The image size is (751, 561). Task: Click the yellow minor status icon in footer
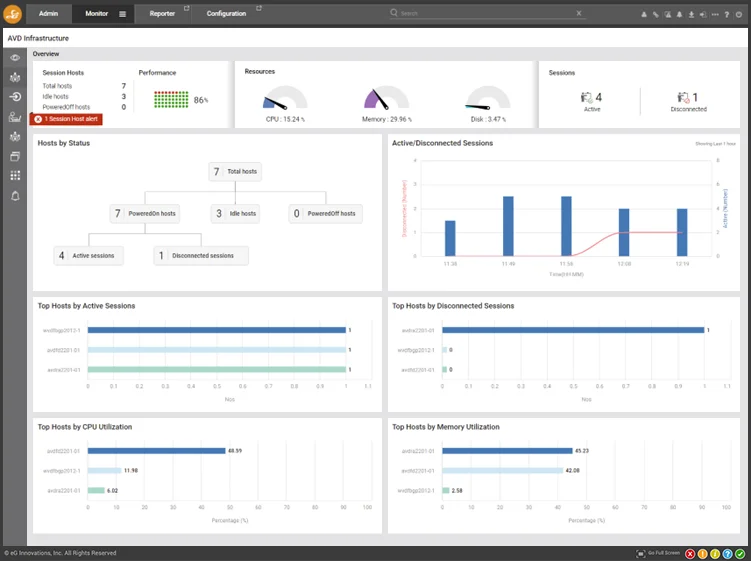pyautogui.click(x=715, y=554)
